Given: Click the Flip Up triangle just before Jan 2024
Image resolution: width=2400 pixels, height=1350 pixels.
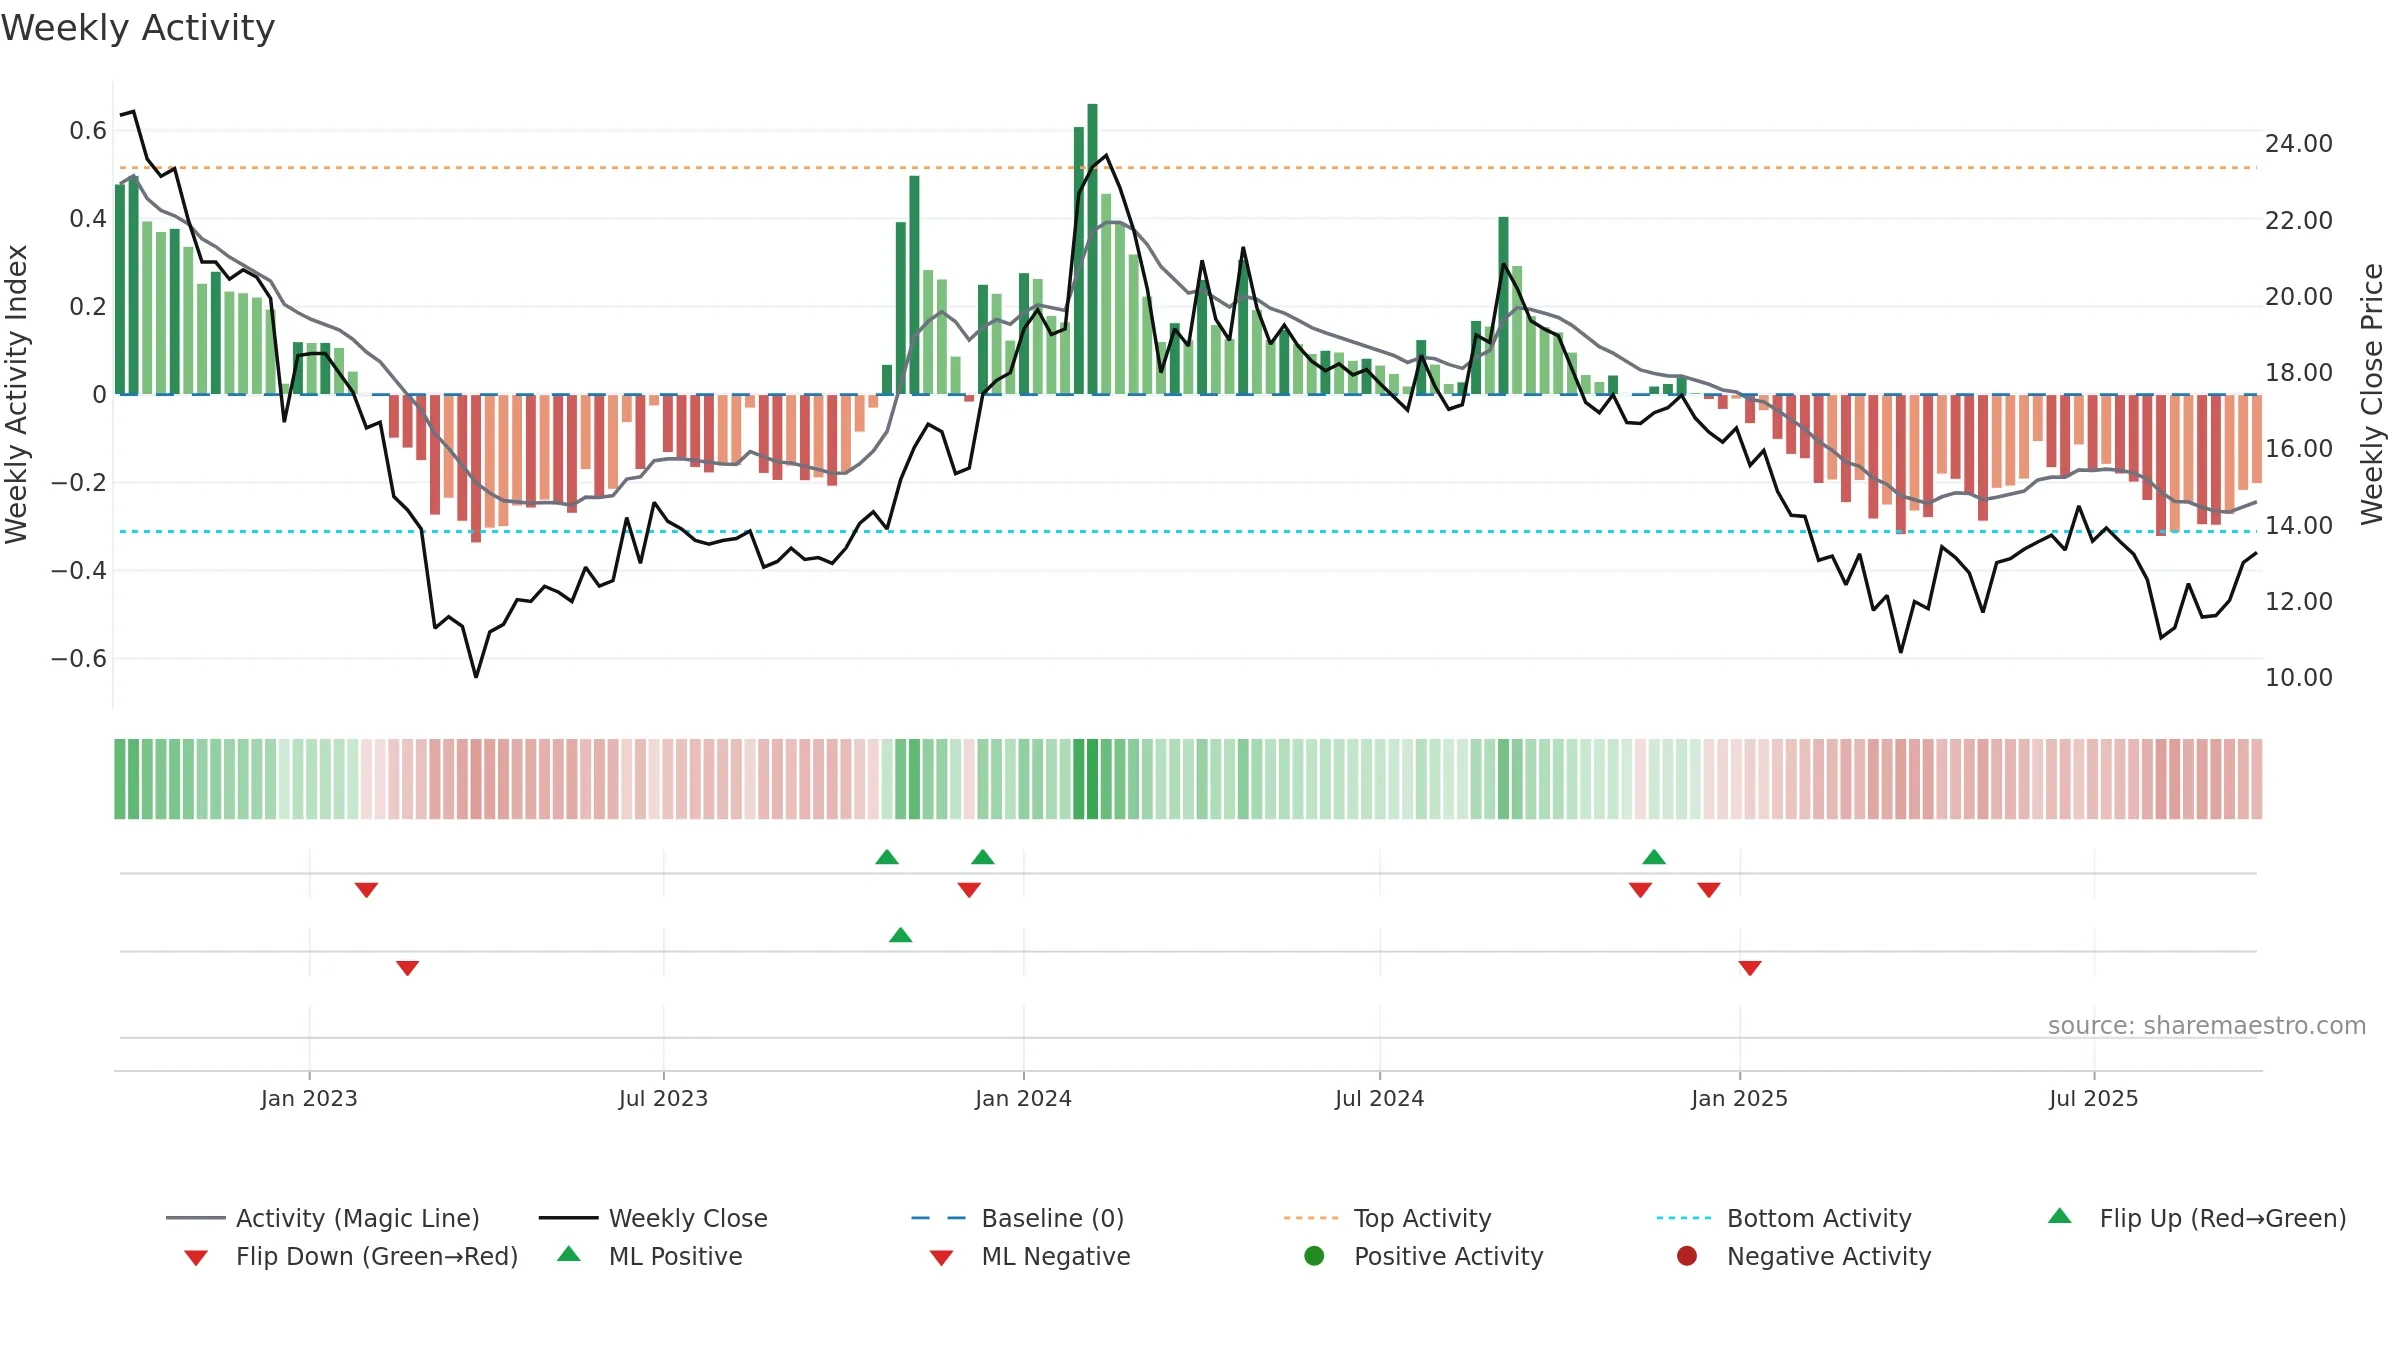Looking at the screenshot, I should tap(983, 857).
